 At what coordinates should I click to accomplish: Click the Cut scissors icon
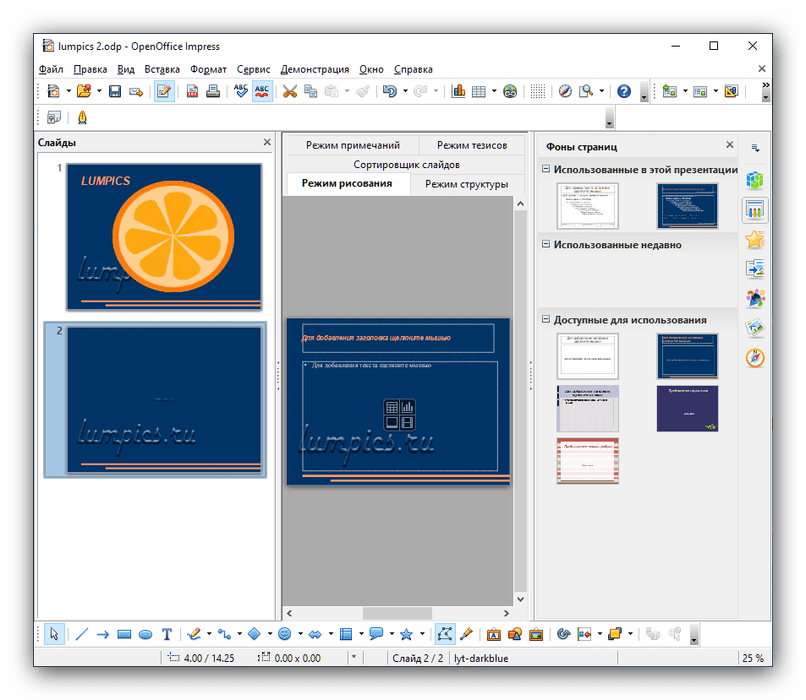point(289,92)
